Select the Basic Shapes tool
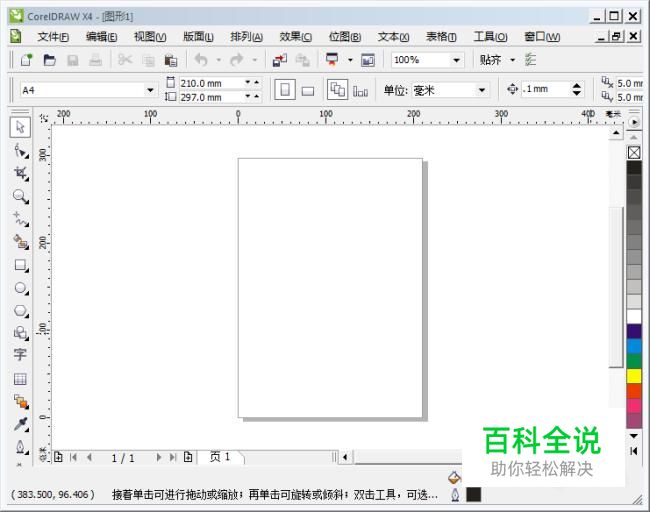The image size is (650, 512). point(20,333)
